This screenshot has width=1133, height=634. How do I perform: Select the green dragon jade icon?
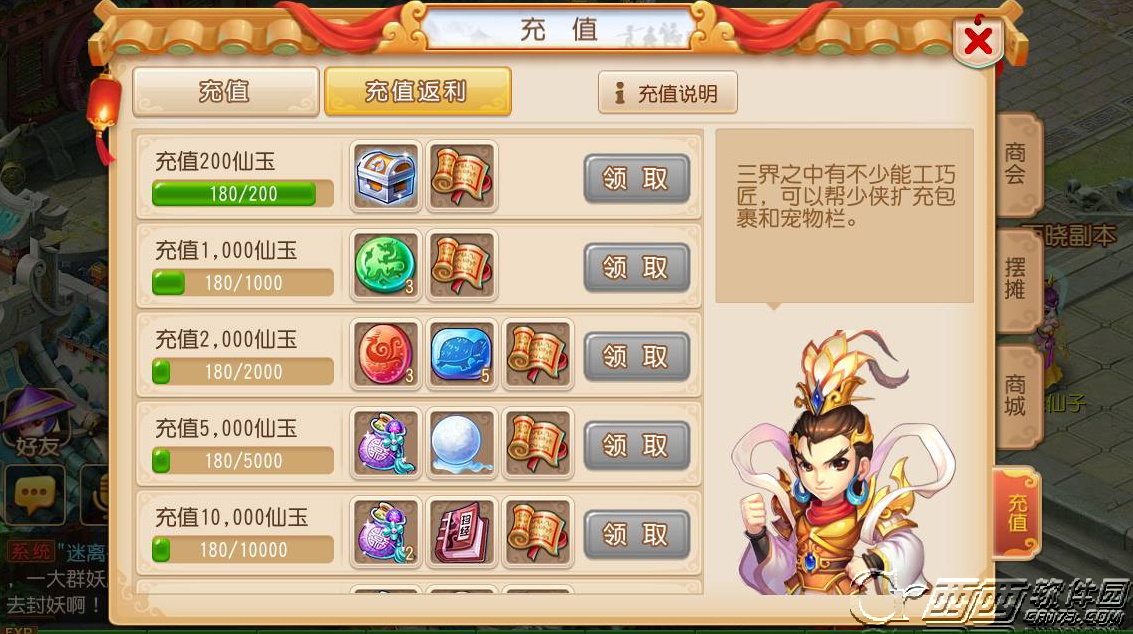[386, 265]
